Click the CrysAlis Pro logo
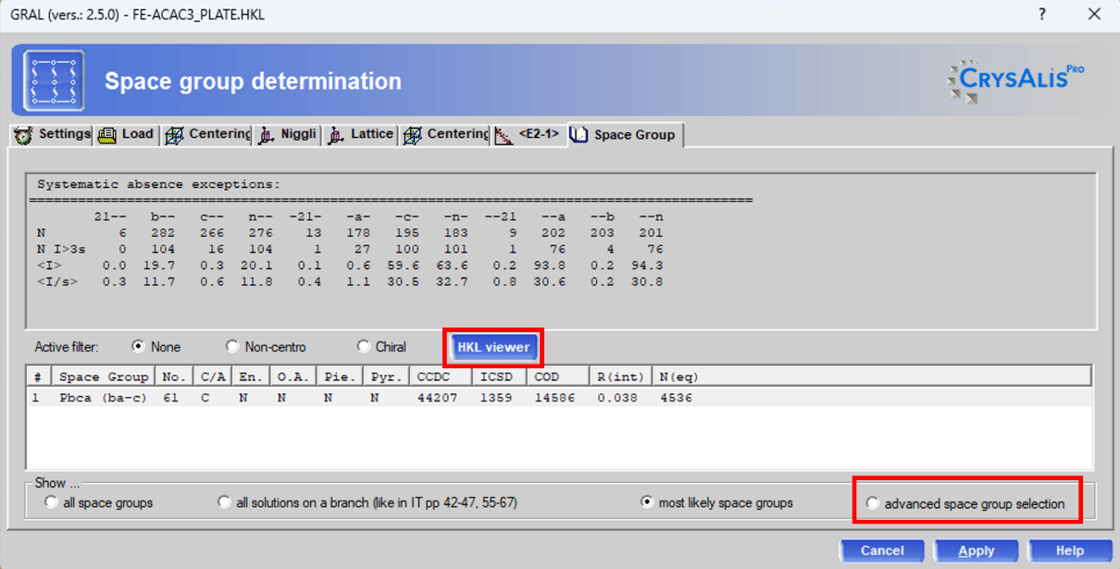The image size is (1120, 569). tap(1016, 82)
